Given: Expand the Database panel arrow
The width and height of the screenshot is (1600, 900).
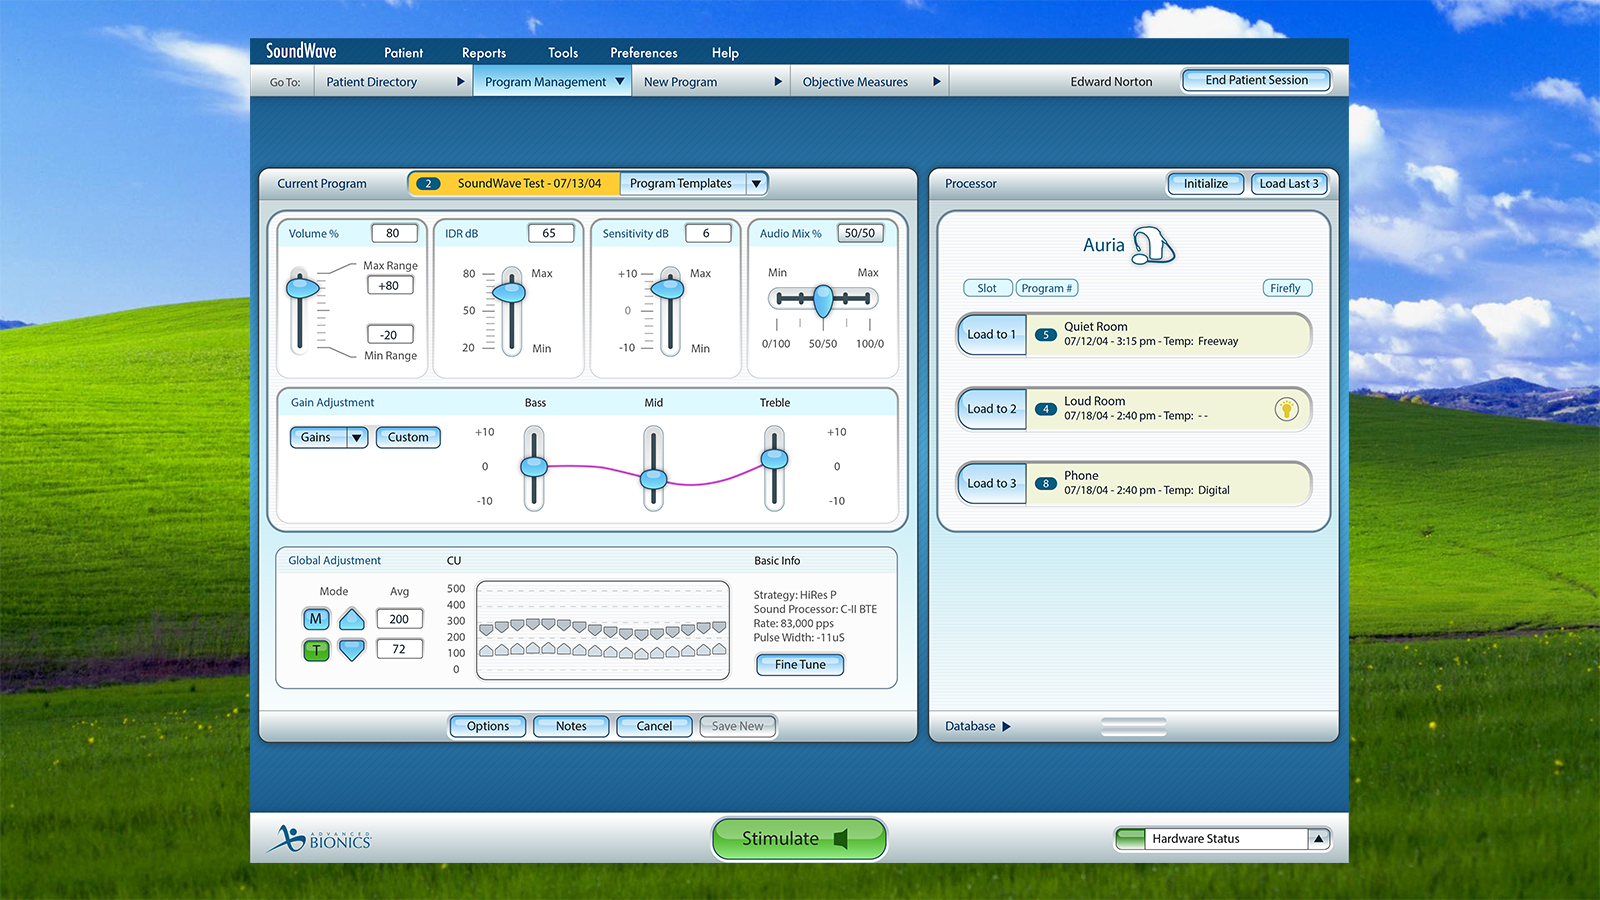Looking at the screenshot, I should (1007, 727).
